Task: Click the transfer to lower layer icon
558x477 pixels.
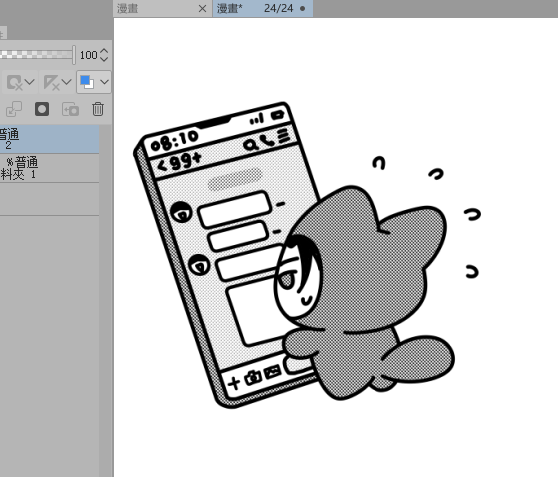Action: [14, 109]
